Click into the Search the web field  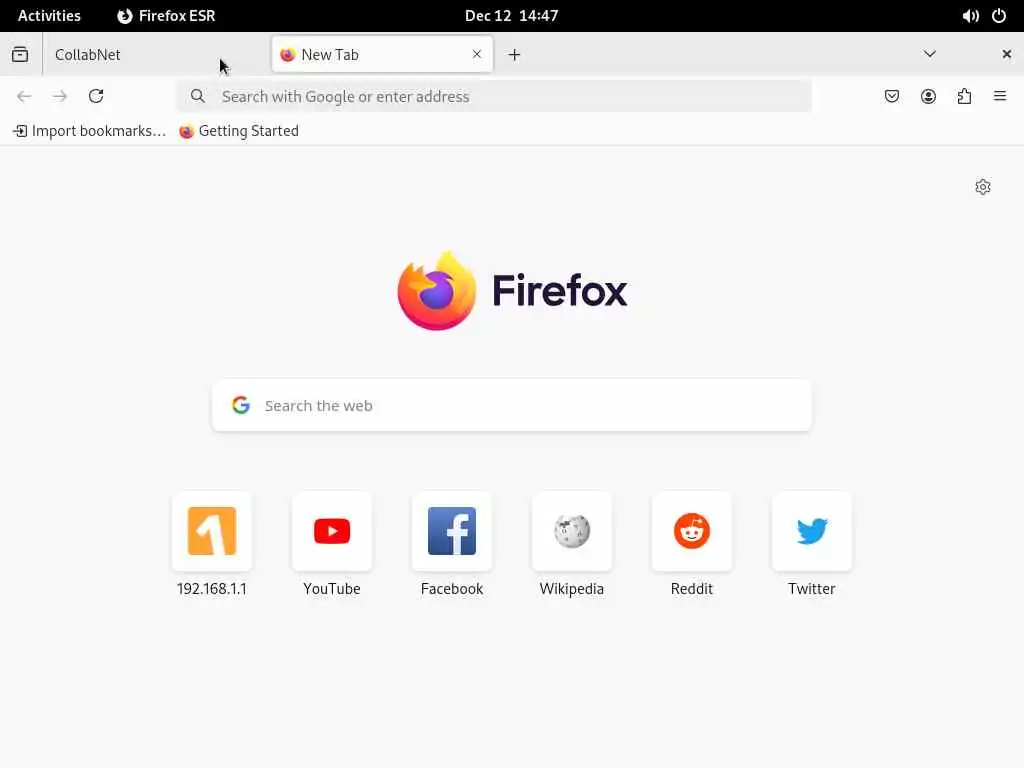(x=512, y=406)
